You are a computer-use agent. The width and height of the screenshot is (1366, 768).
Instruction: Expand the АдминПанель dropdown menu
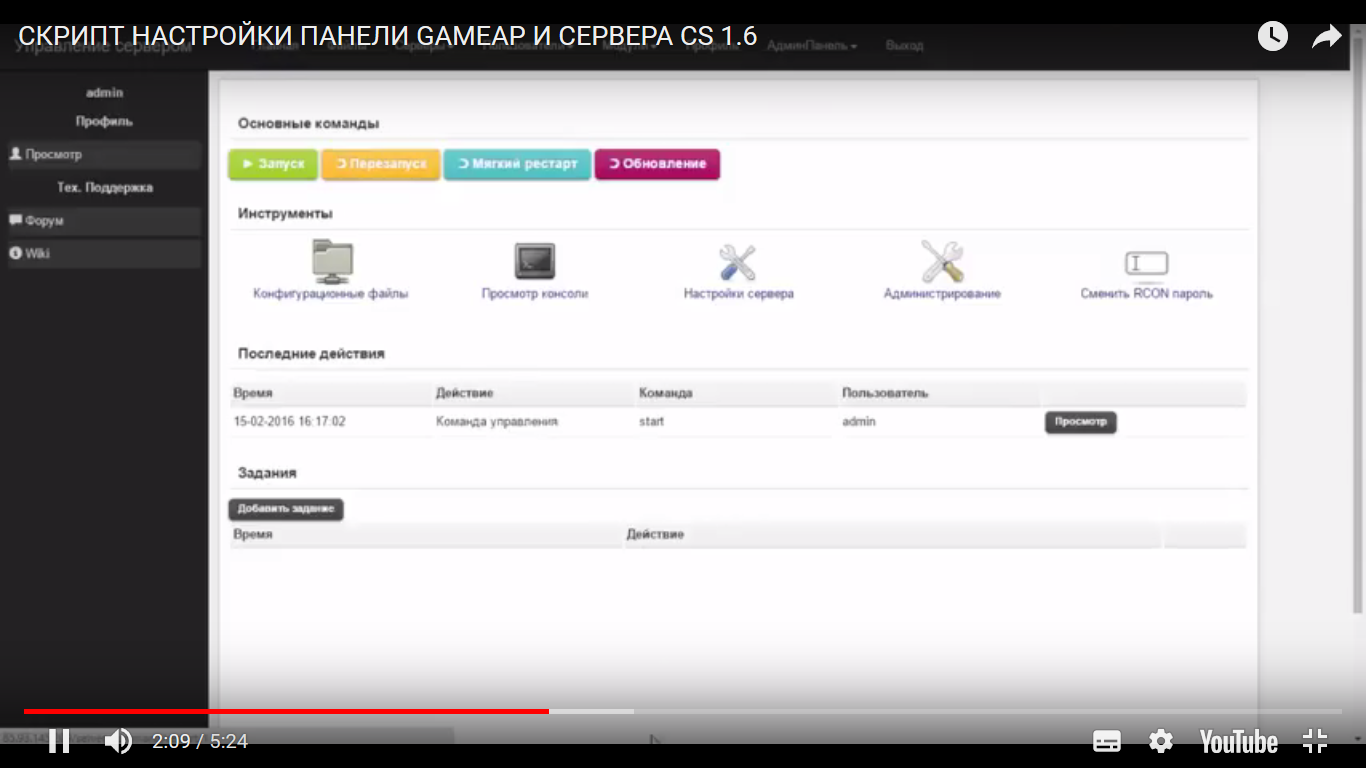[812, 46]
